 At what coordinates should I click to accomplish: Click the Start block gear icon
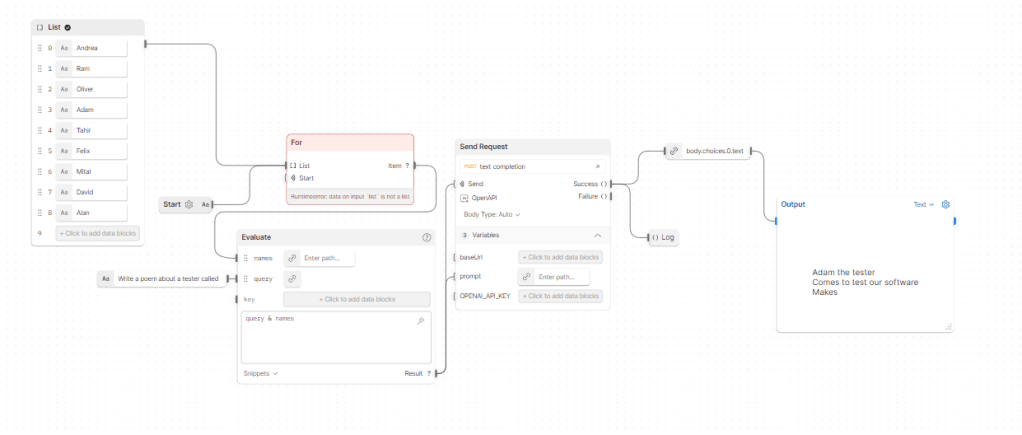click(189, 204)
